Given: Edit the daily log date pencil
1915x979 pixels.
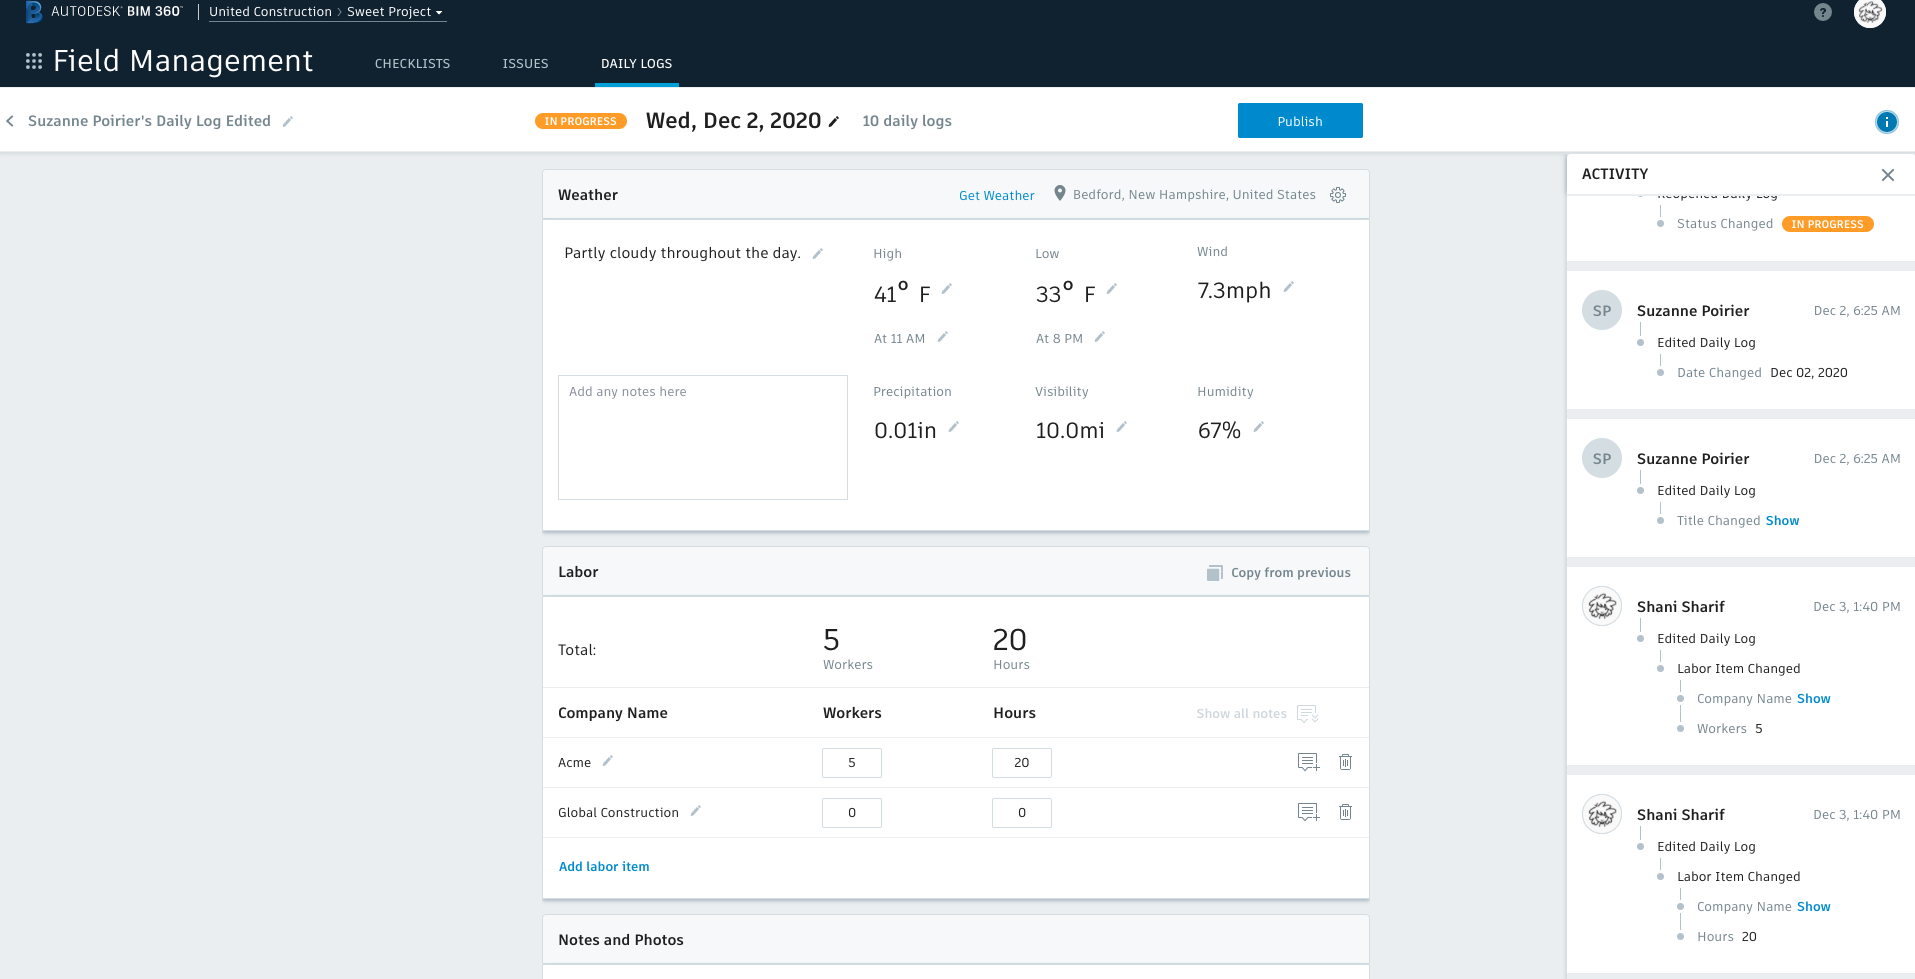Looking at the screenshot, I should 834,122.
